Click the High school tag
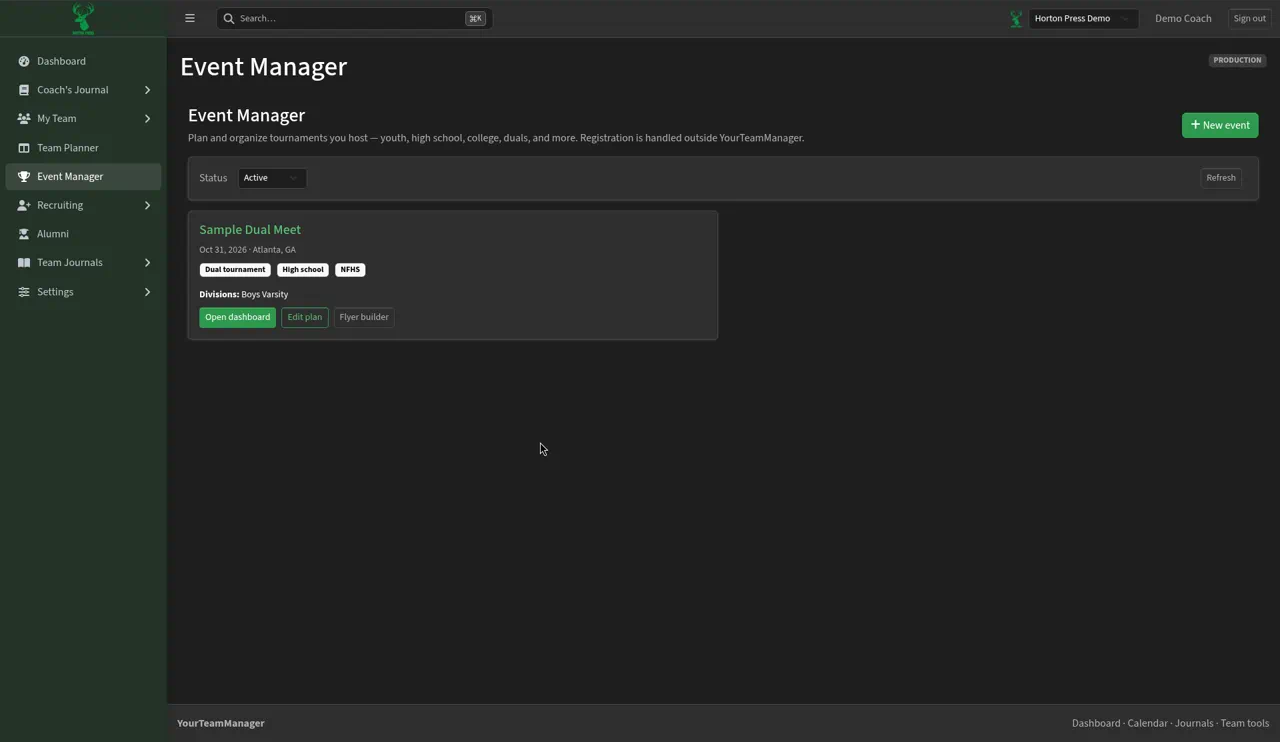Image resolution: width=1280 pixels, height=742 pixels. 303,270
